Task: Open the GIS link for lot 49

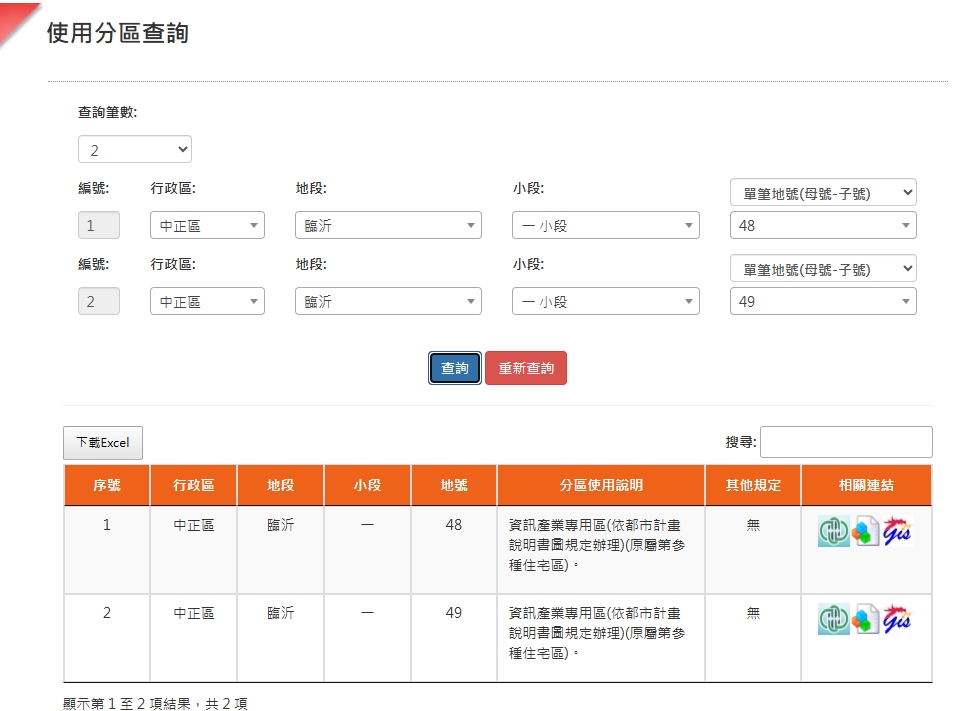Action: pyautogui.click(x=898, y=620)
